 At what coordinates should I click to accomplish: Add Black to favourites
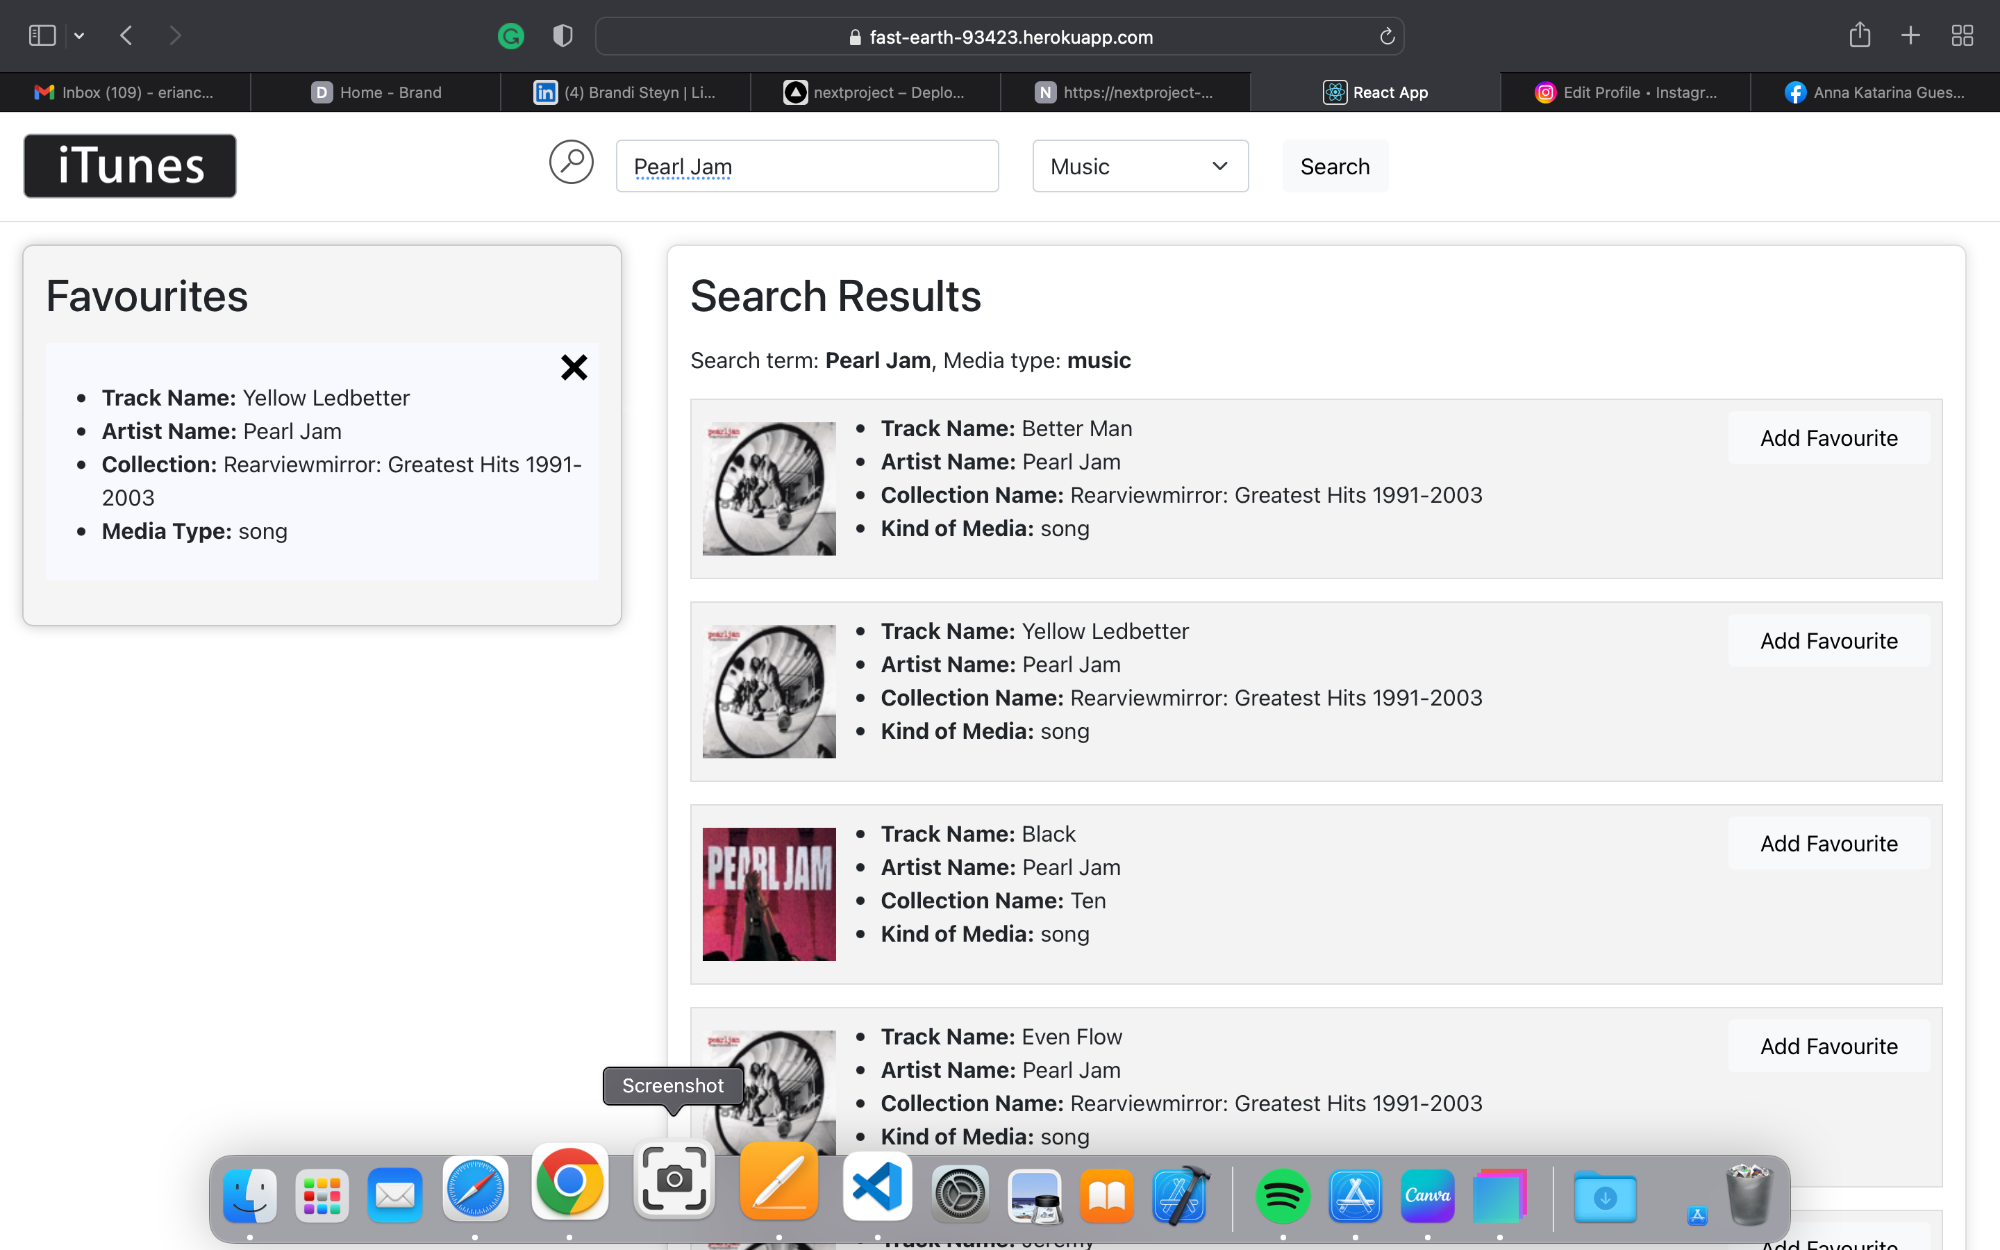coord(1829,844)
